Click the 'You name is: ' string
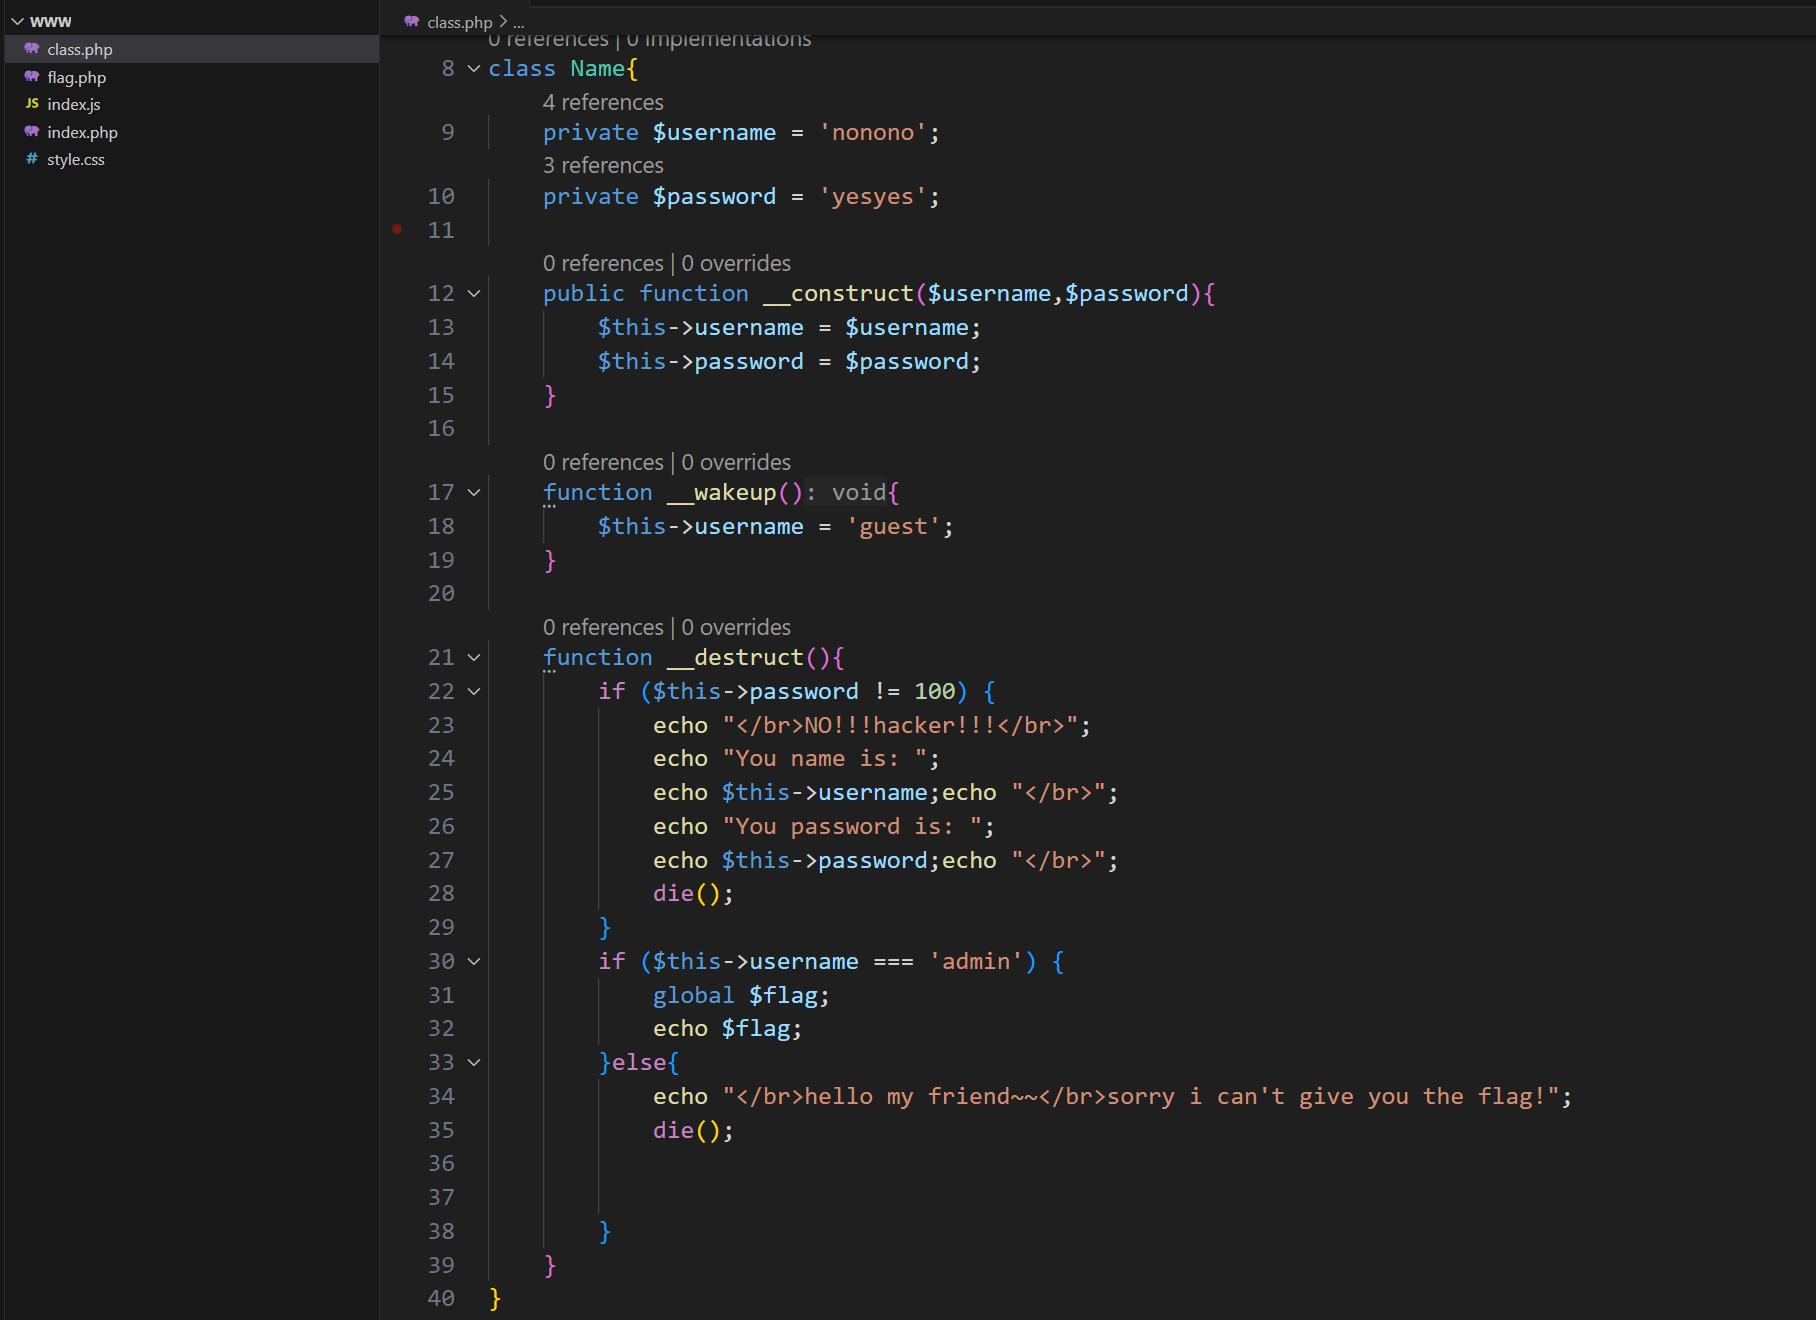Image resolution: width=1816 pixels, height=1320 pixels. click(825, 758)
